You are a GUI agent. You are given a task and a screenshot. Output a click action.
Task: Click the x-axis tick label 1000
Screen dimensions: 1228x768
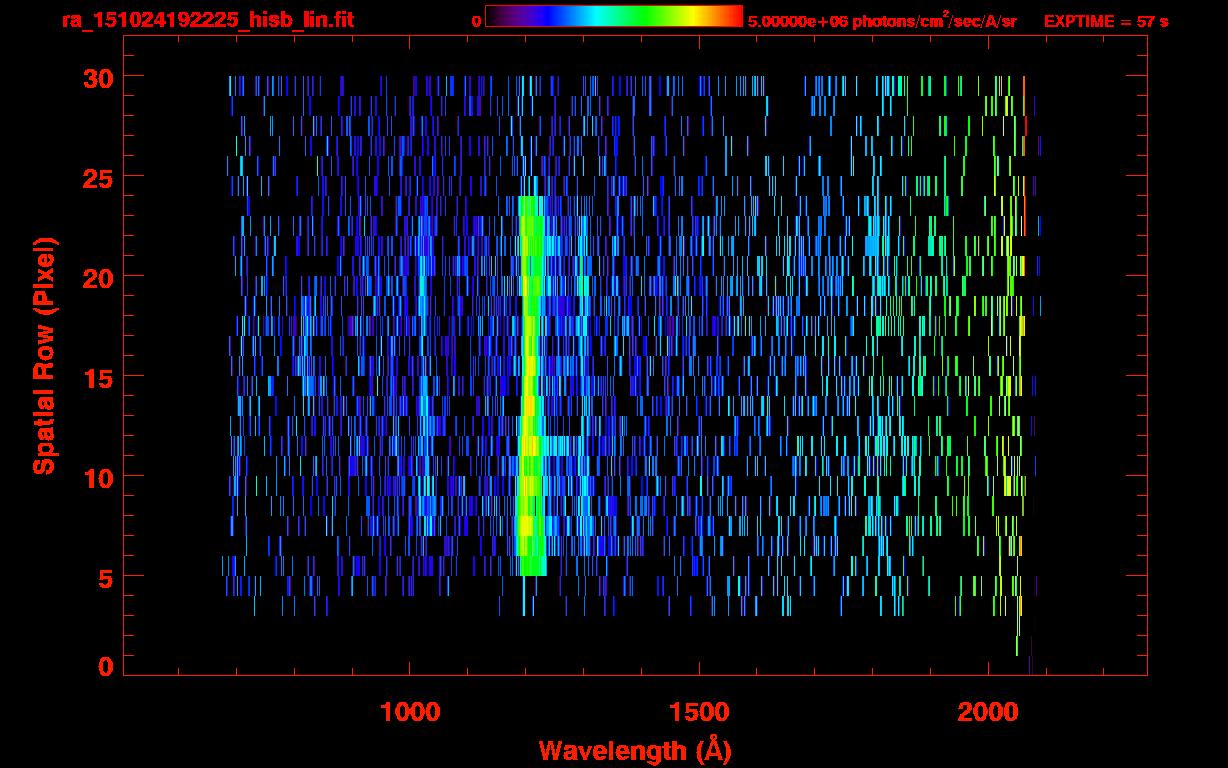(x=410, y=712)
